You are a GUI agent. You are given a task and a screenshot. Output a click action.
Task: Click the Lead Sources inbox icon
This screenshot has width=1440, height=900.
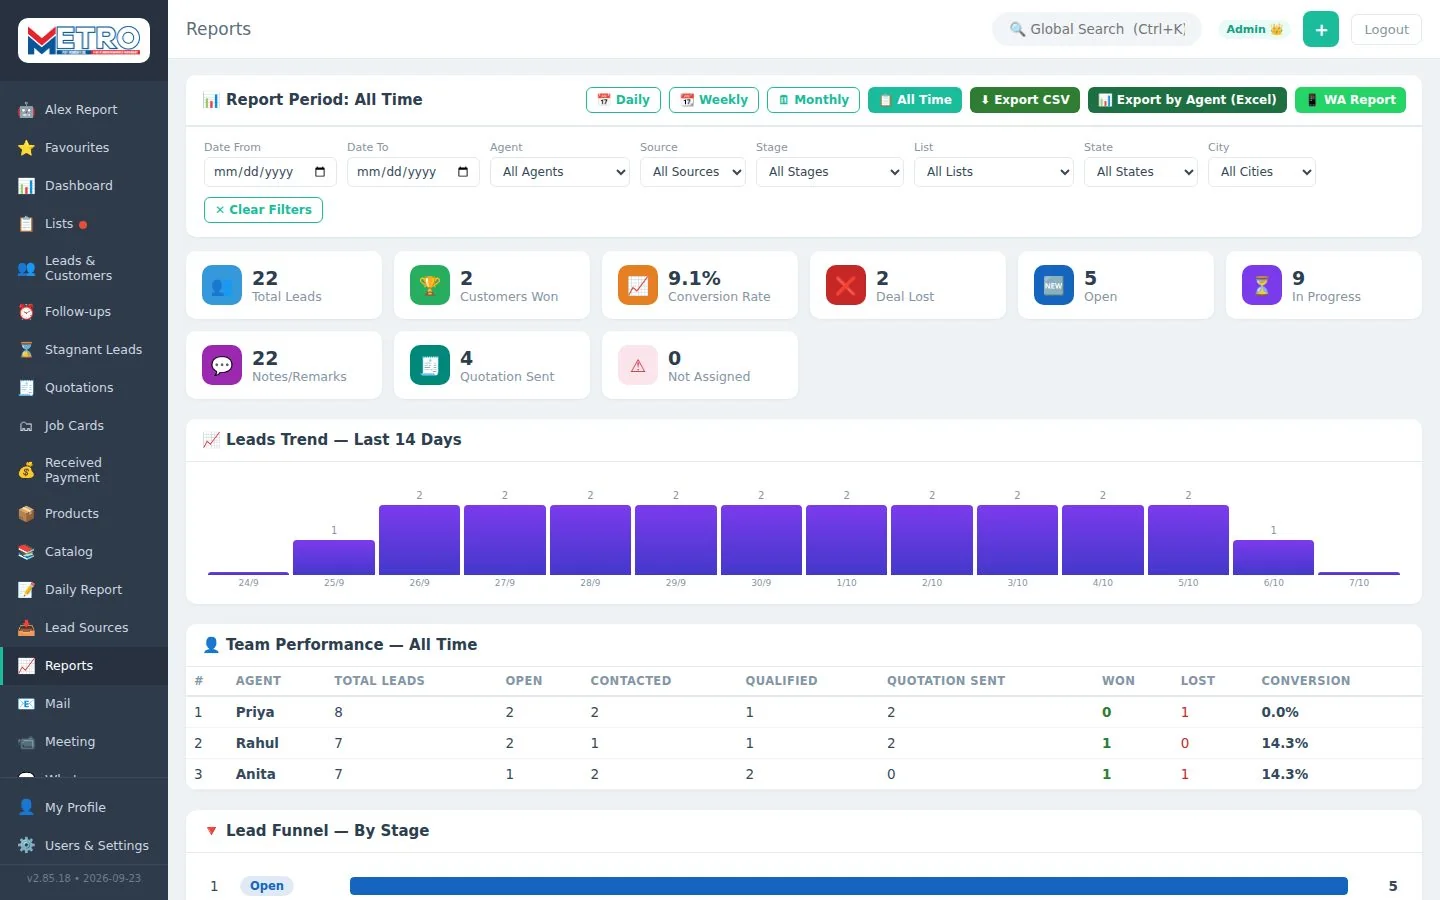[26, 628]
